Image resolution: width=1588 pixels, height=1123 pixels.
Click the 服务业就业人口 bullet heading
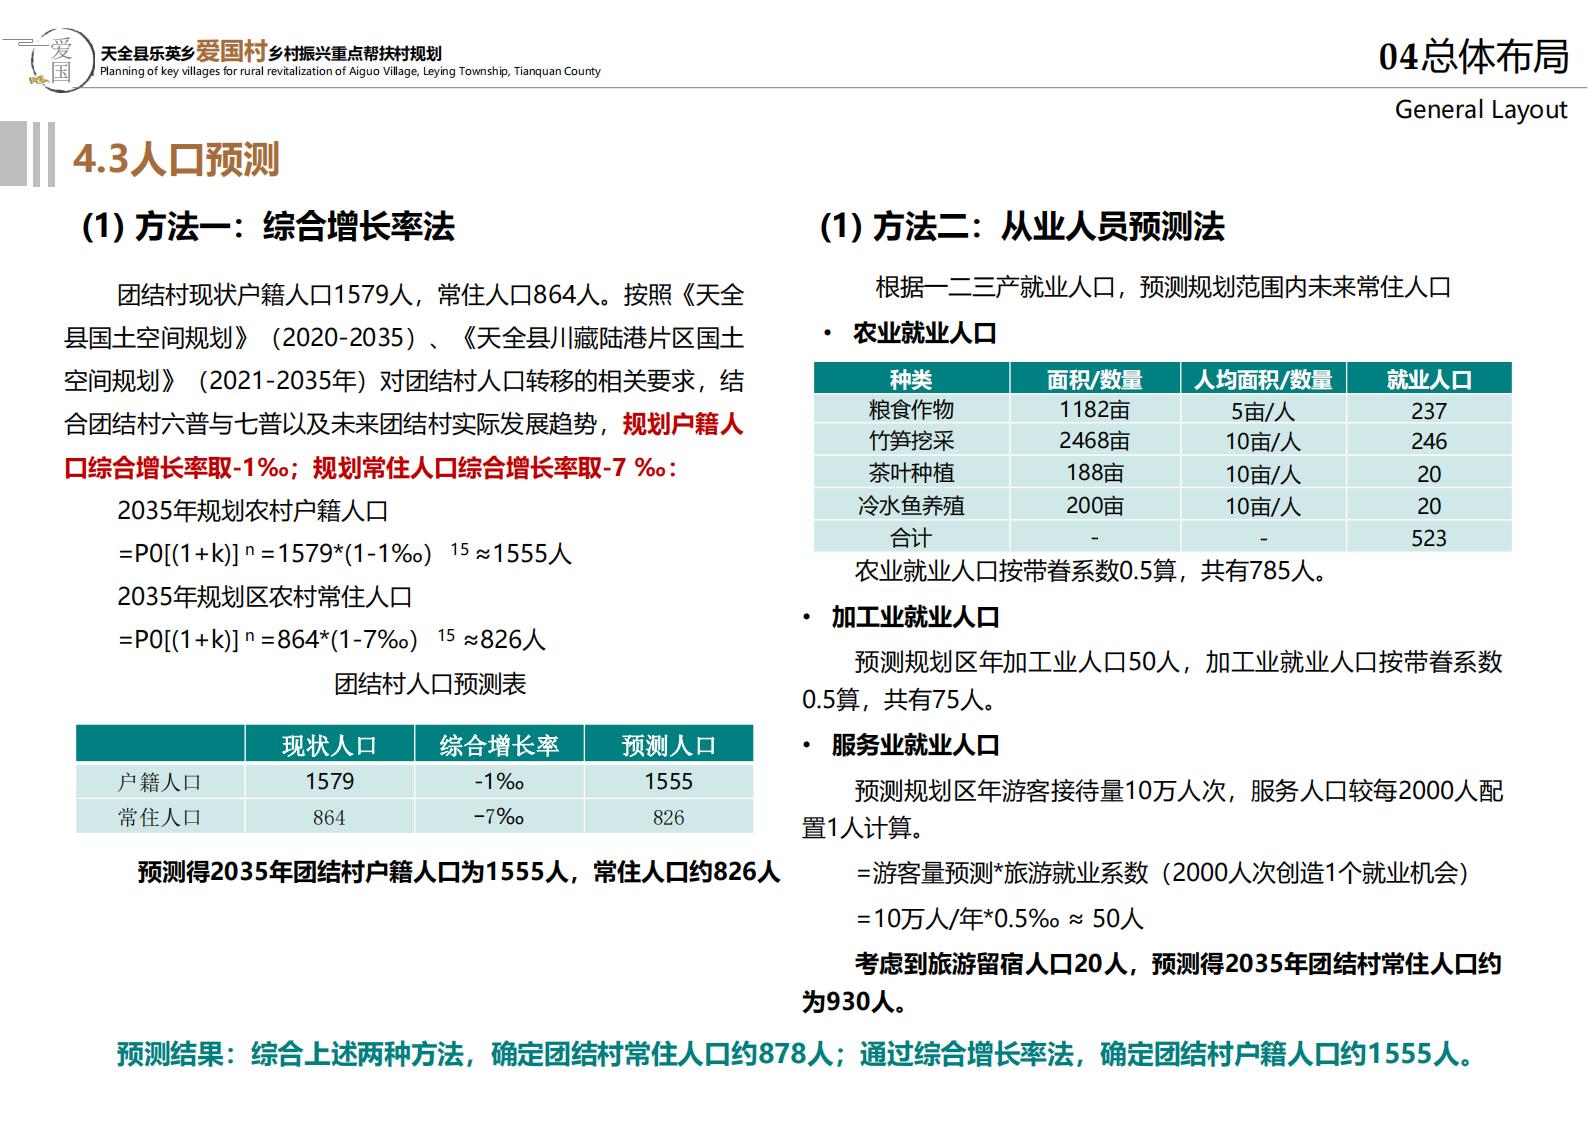pyautogui.click(x=915, y=745)
